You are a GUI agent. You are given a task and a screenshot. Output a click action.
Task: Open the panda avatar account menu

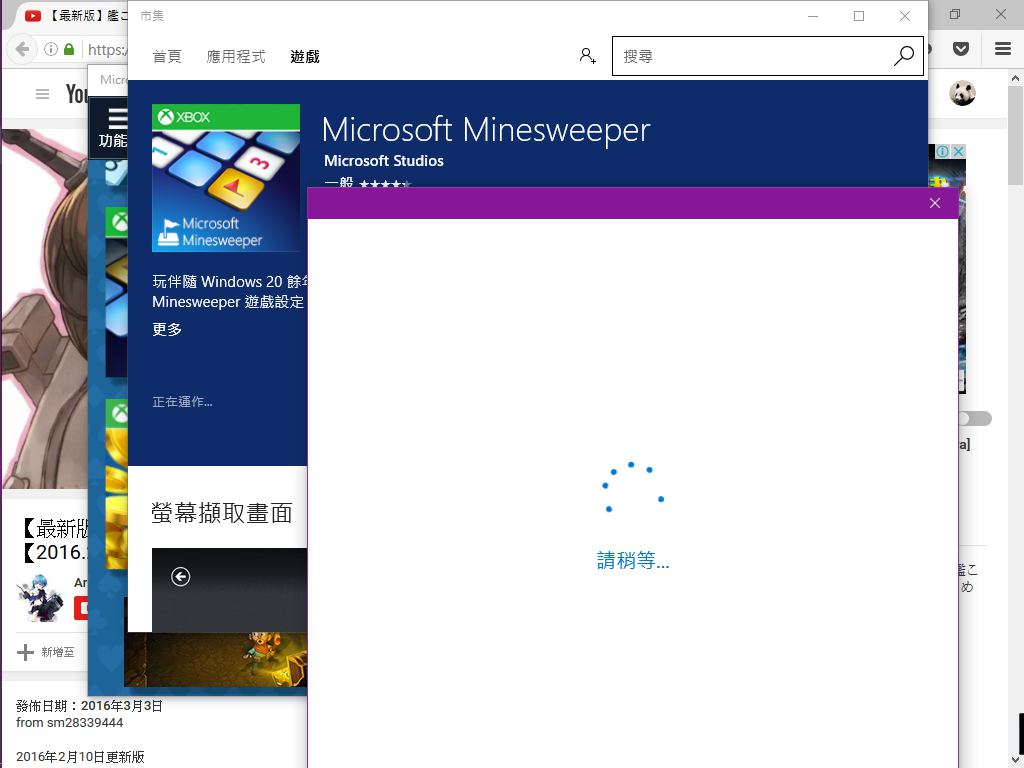click(962, 93)
